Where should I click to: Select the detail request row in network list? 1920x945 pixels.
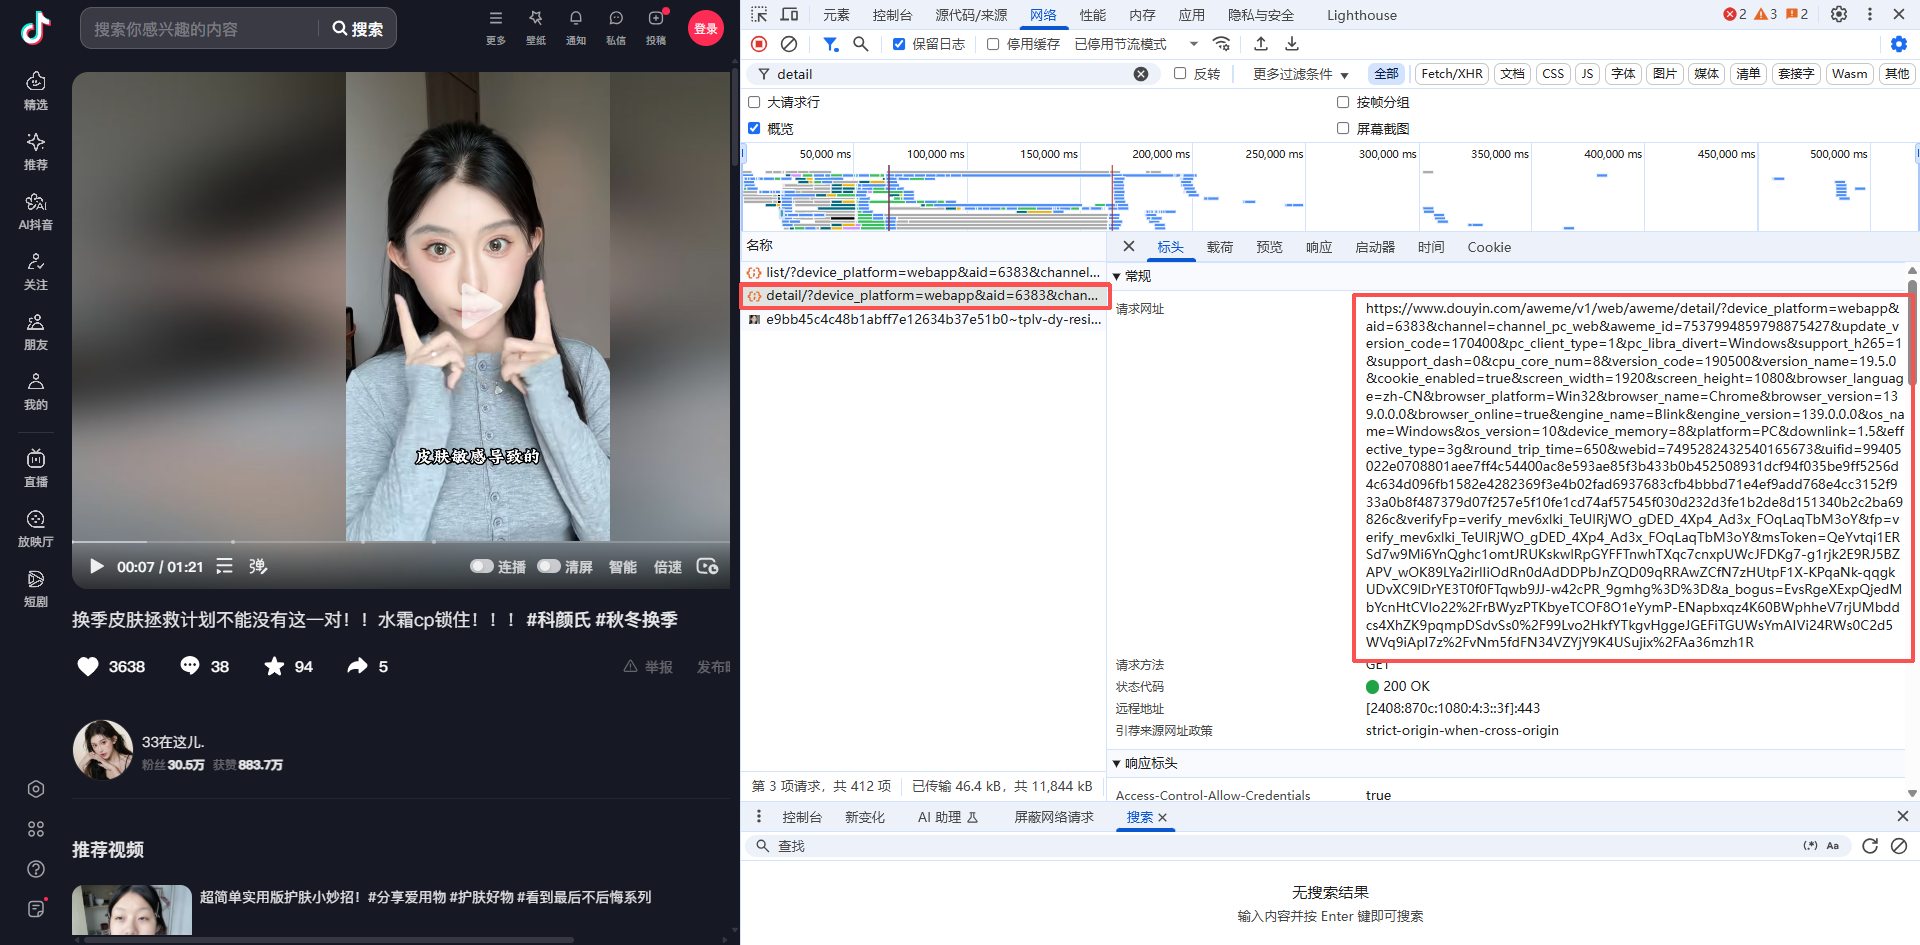pos(925,295)
